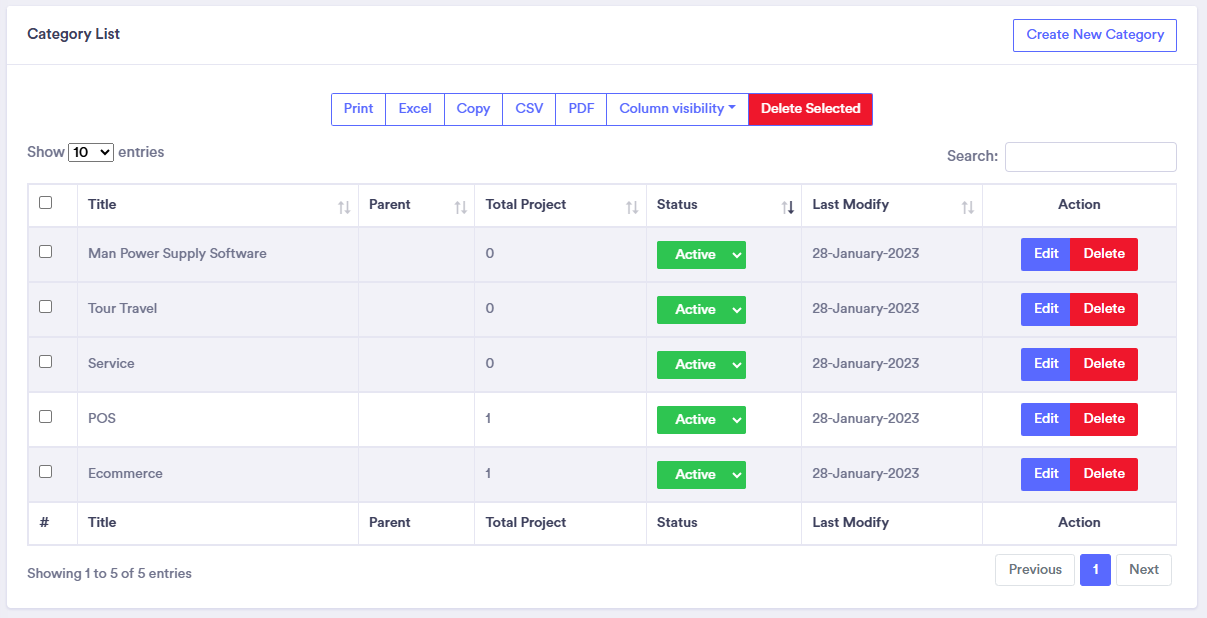Image resolution: width=1207 pixels, height=618 pixels.
Task: Export the table as Excel
Action: (x=415, y=109)
